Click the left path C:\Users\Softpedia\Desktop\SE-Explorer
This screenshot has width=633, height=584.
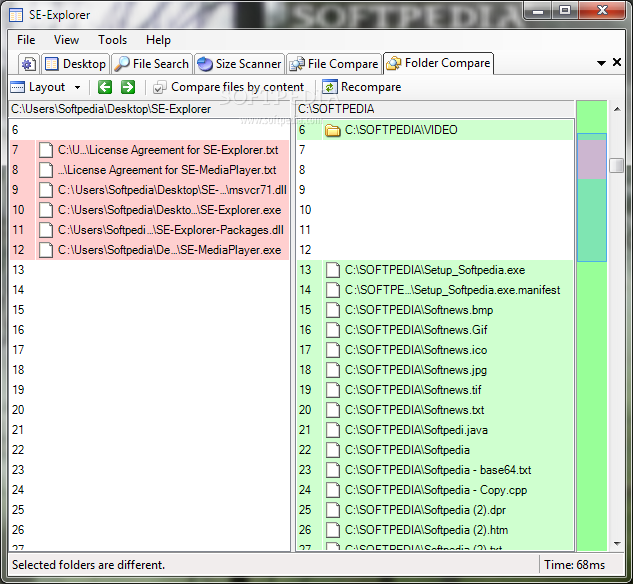click(111, 109)
